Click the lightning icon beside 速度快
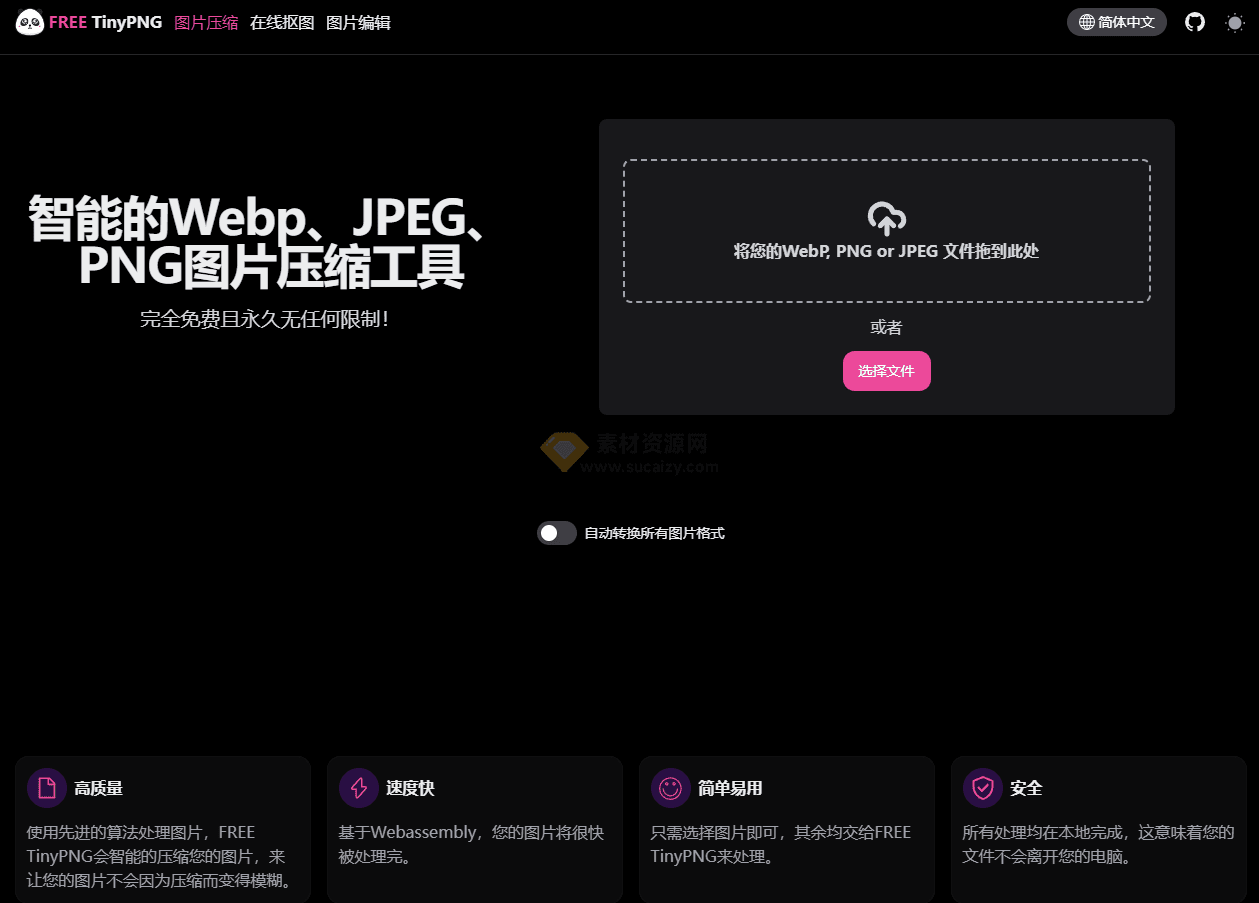 (358, 788)
